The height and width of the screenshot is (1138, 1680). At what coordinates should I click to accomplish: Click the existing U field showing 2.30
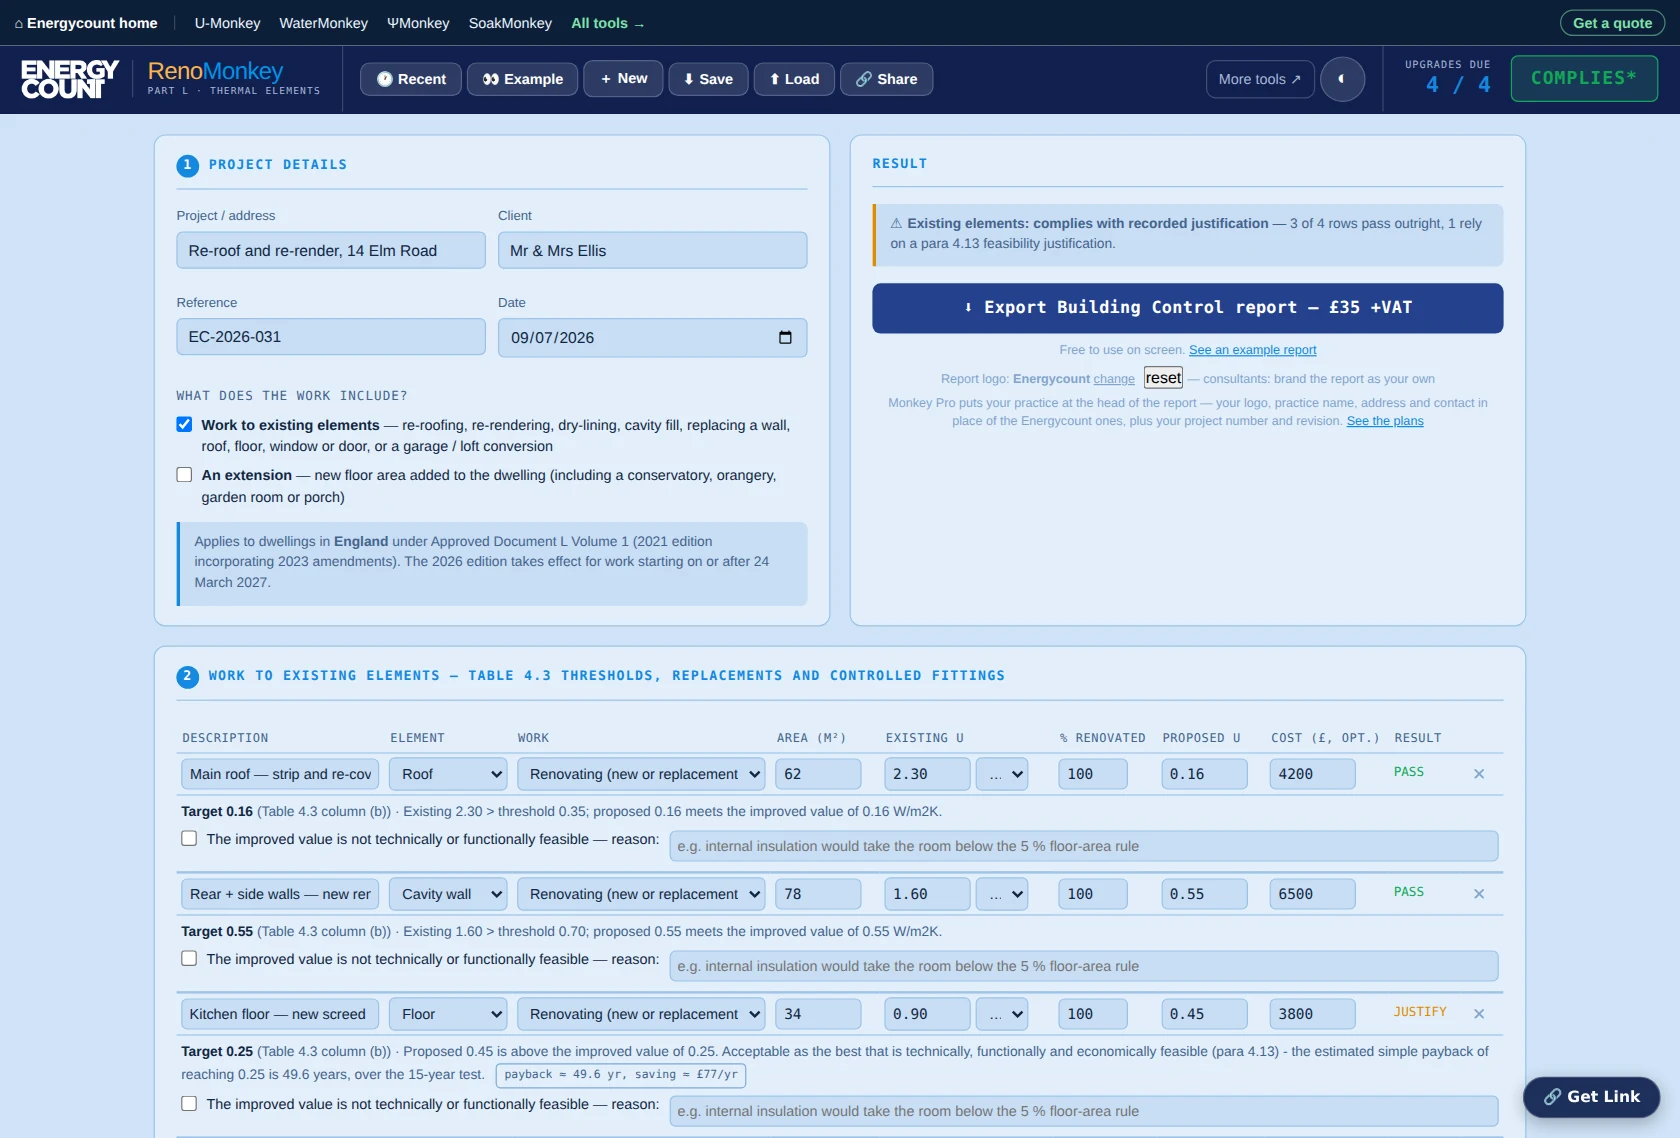pyautogui.click(x=927, y=774)
